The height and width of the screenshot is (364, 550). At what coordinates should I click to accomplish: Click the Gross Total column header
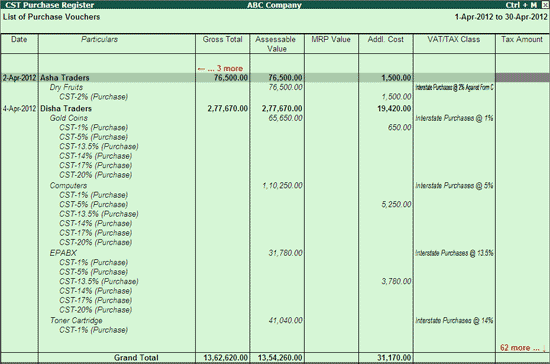222,39
